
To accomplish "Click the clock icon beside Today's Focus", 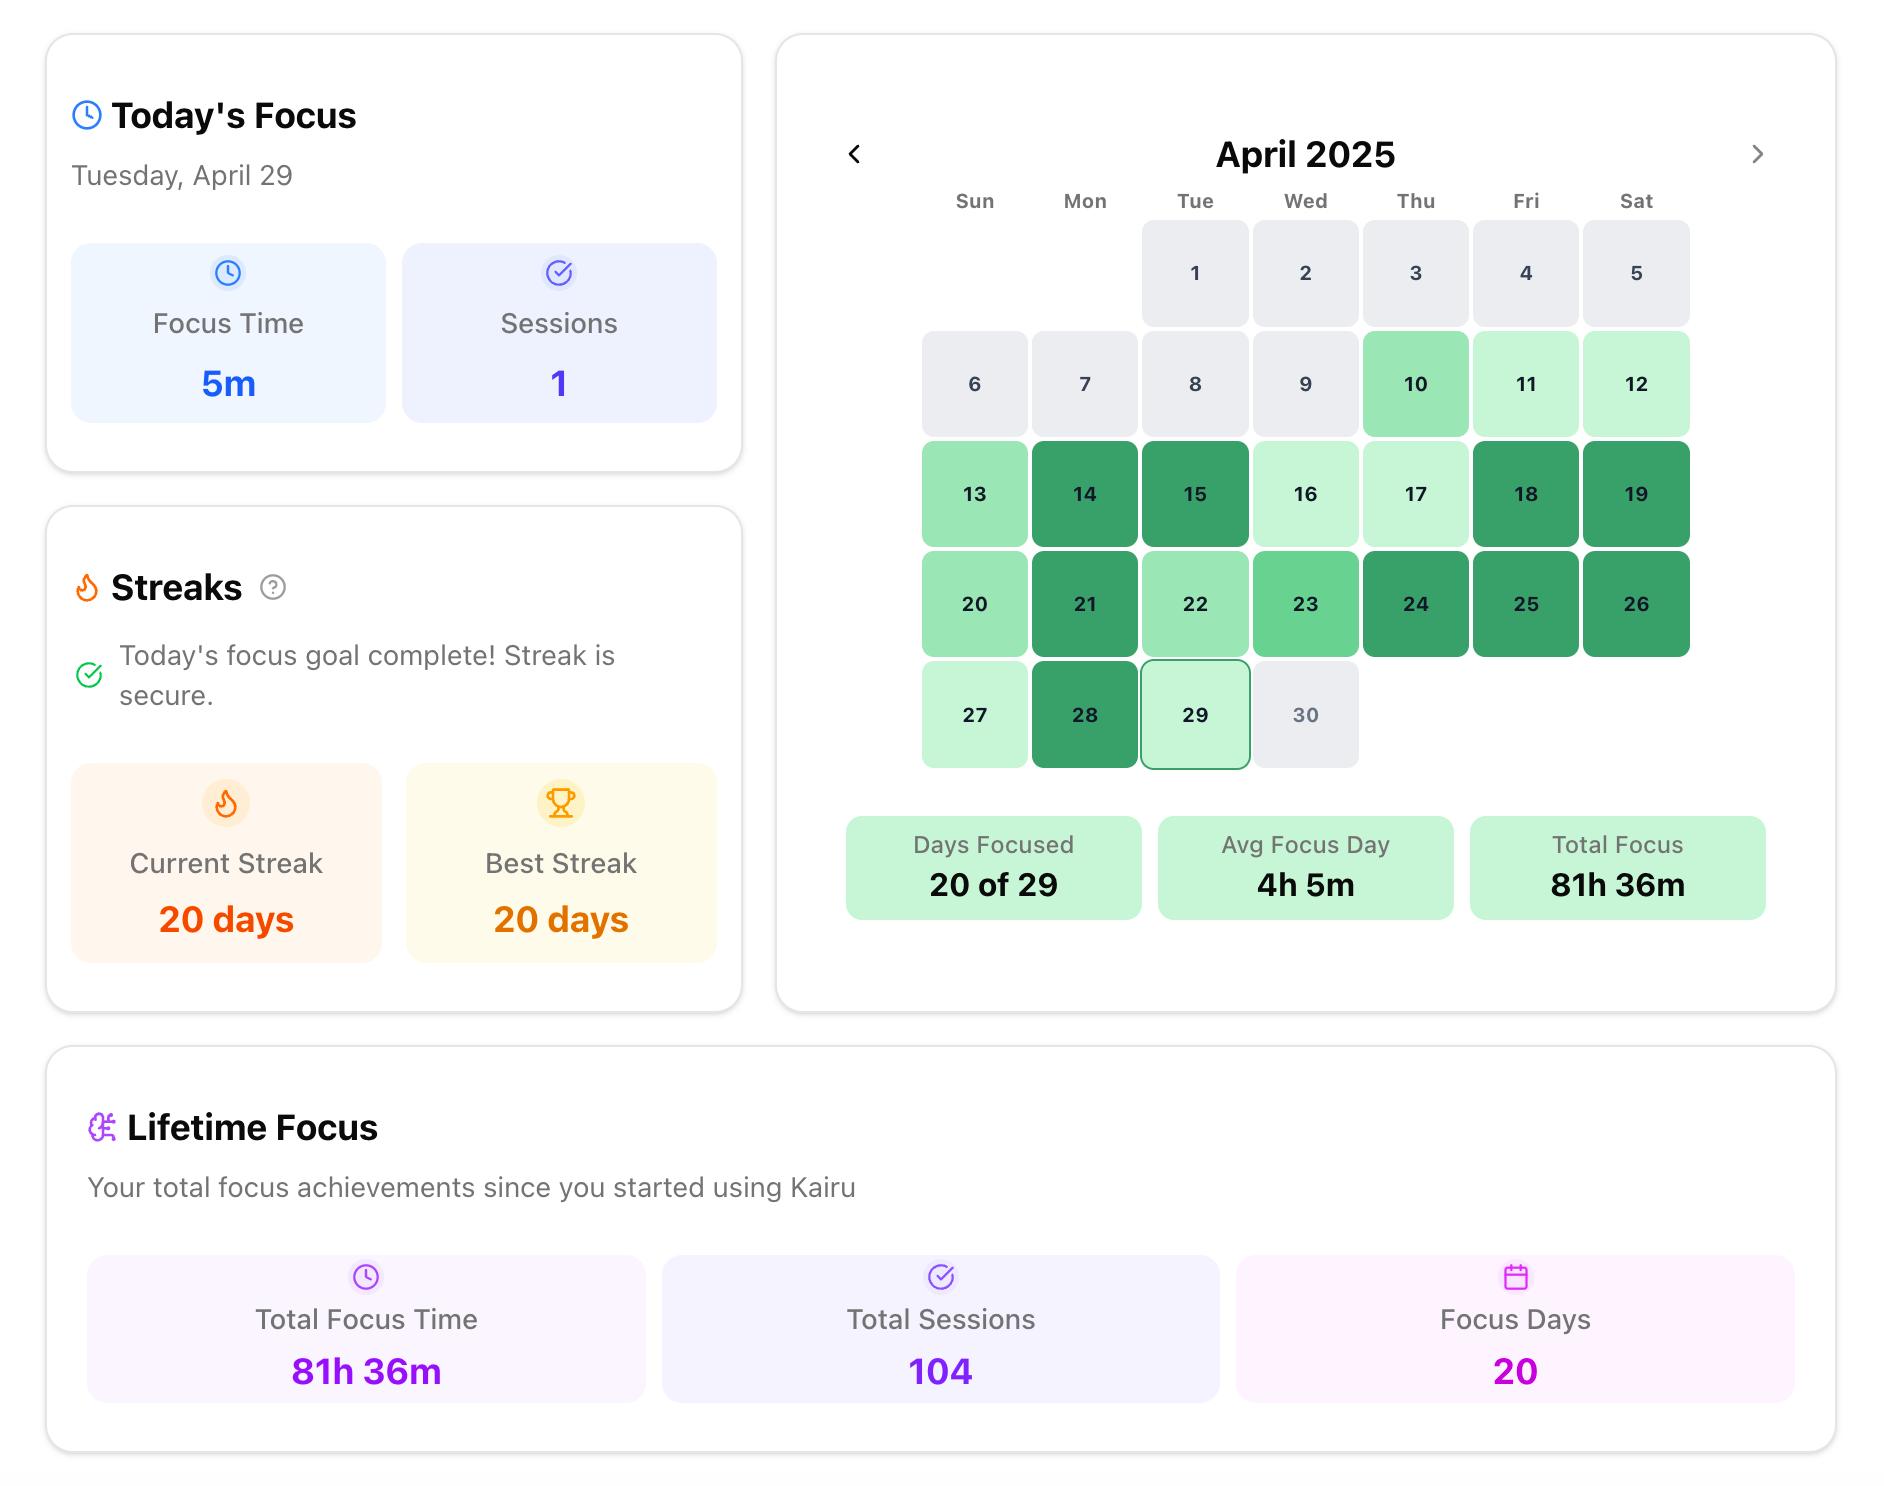I will click(87, 115).
